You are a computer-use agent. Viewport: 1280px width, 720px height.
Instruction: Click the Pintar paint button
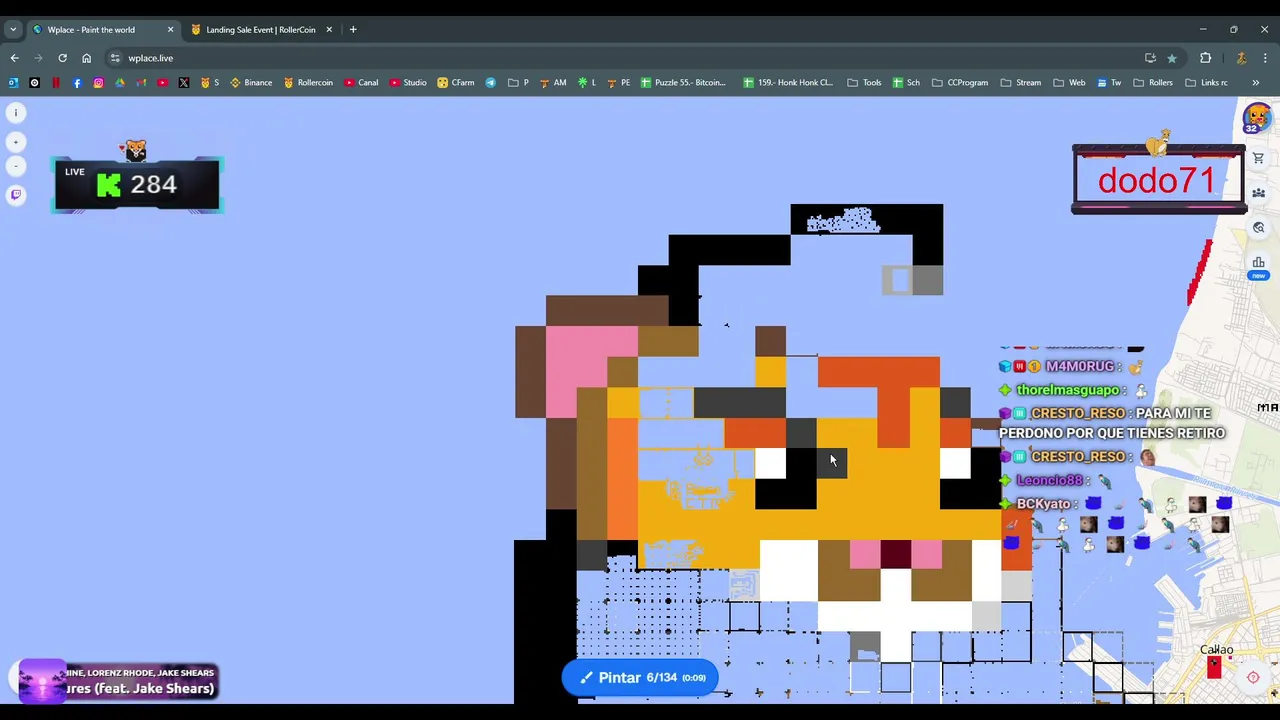pos(640,678)
